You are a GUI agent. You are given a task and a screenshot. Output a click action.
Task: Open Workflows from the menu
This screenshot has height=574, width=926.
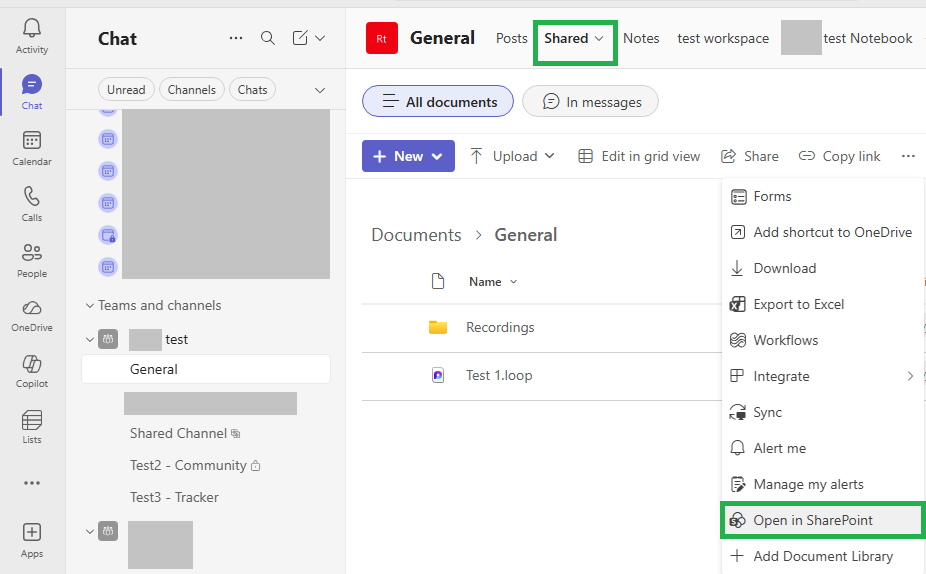tap(822, 340)
